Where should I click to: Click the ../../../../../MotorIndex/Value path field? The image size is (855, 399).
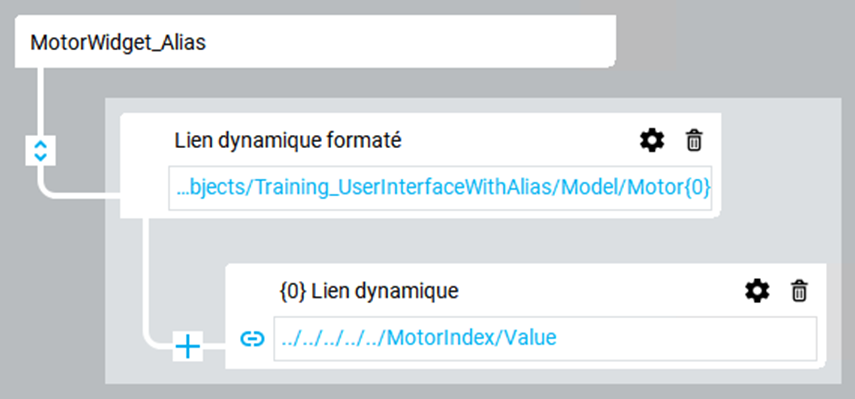(545, 338)
